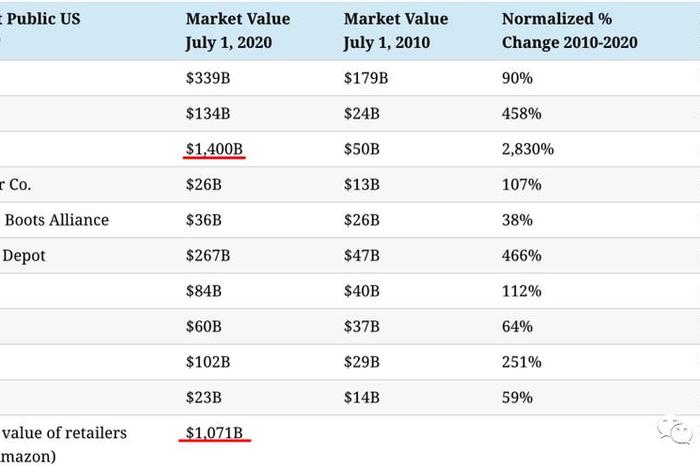Click the 2,830% change cell
This screenshot has height=470, width=700.
coord(528,149)
